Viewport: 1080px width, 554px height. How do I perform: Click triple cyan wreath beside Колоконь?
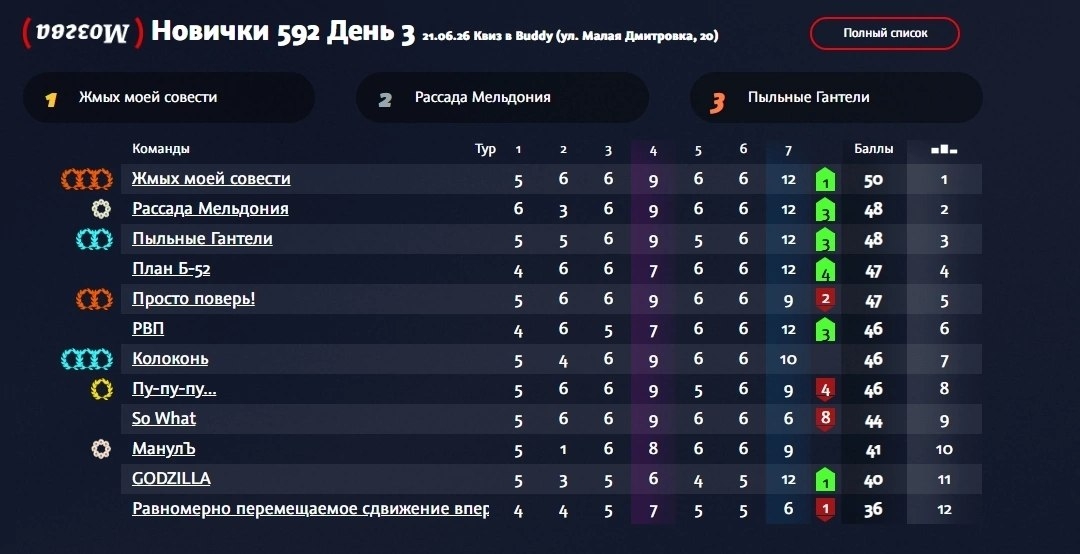click(x=87, y=359)
